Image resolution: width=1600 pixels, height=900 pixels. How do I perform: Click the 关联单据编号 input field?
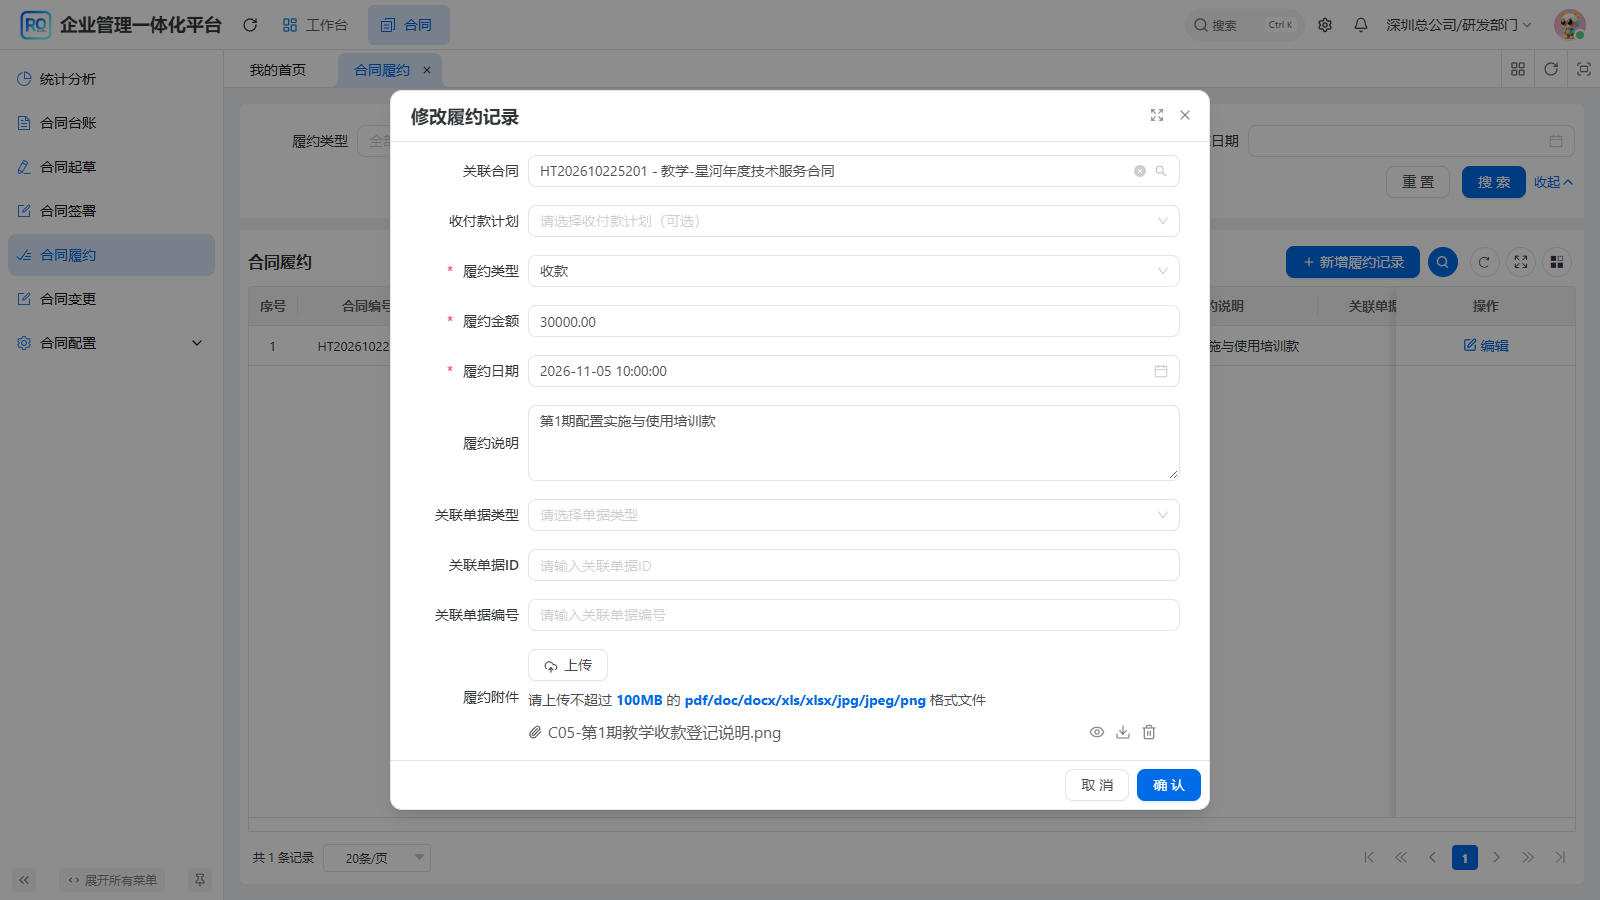click(x=854, y=615)
